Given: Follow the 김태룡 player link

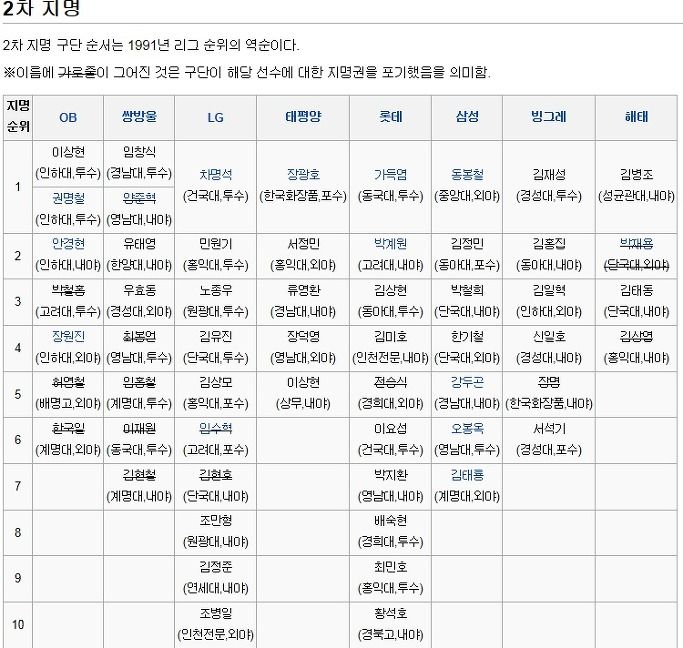Looking at the screenshot, I should [467, 475].
